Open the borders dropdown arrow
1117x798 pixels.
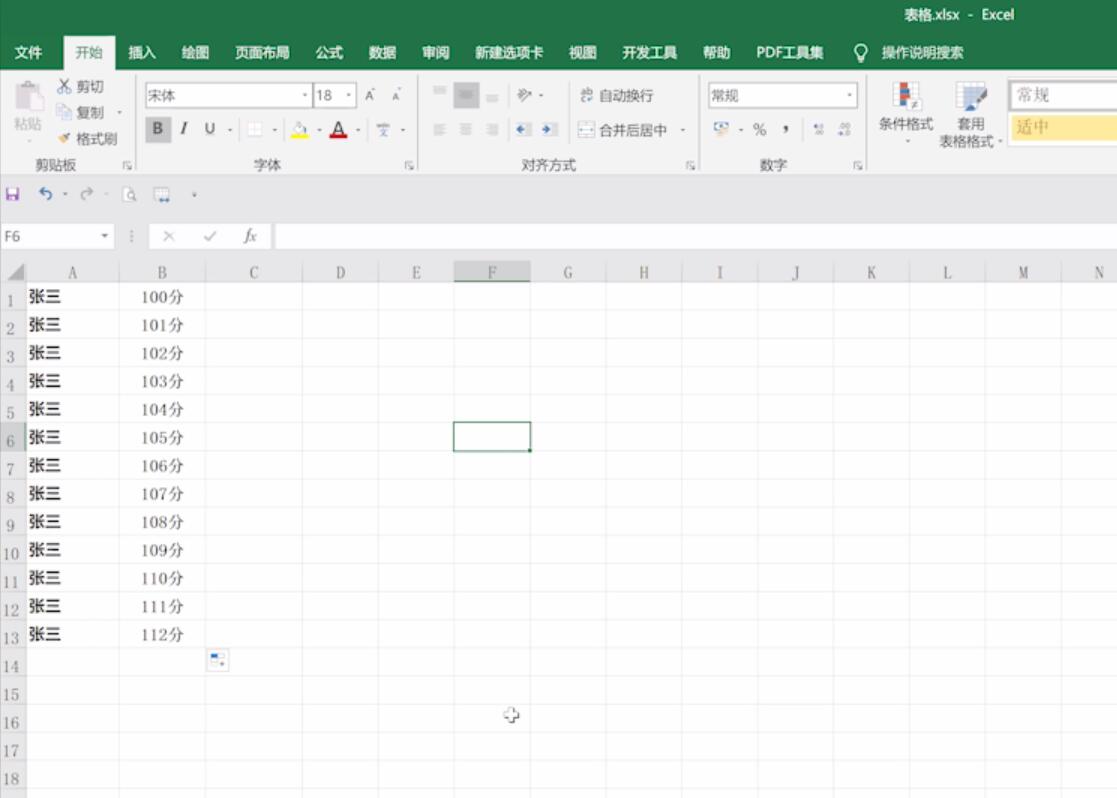coord(274,130)
